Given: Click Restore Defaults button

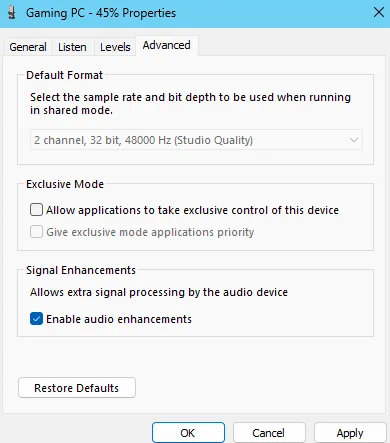Looking at the screenshot, I should click(77, 388).
